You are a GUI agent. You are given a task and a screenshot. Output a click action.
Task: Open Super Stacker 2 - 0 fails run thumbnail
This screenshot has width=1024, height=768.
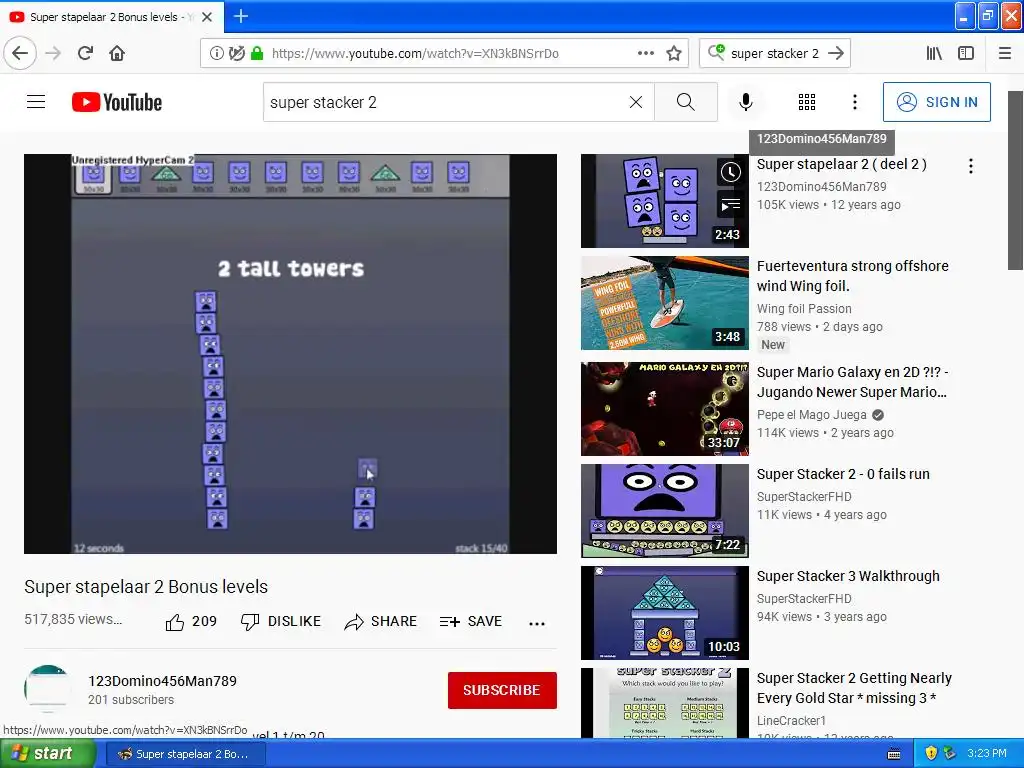coord(664,511)
